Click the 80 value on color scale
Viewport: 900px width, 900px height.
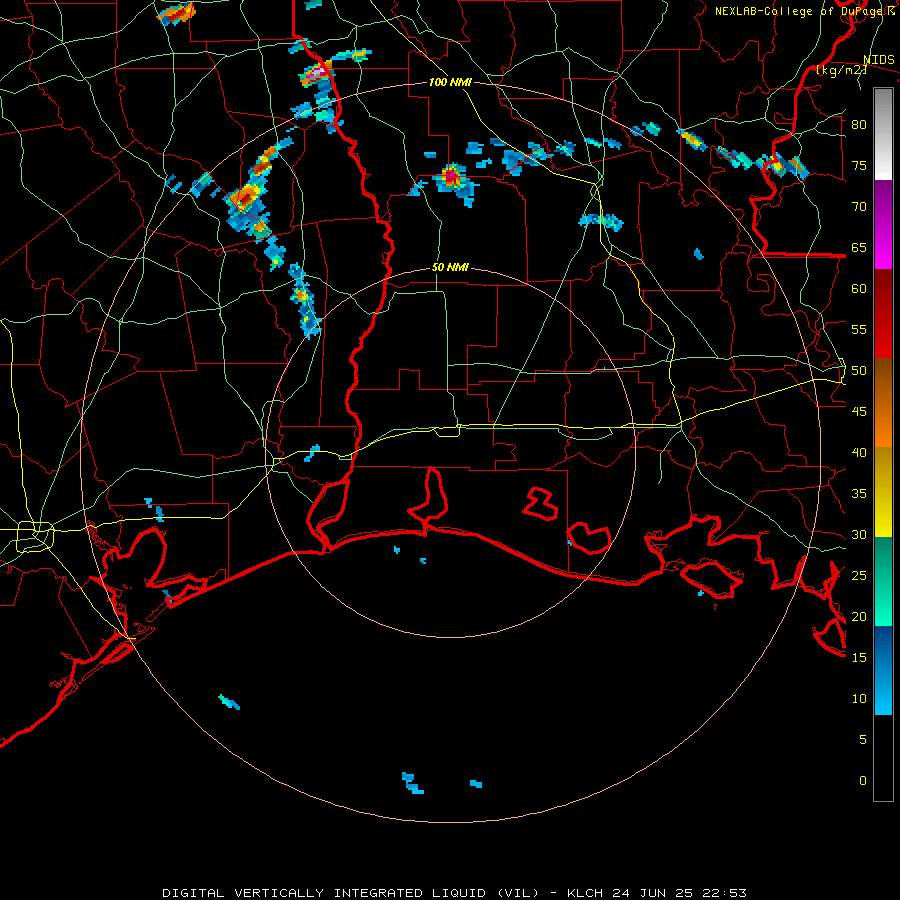click(x=859, y=125)
